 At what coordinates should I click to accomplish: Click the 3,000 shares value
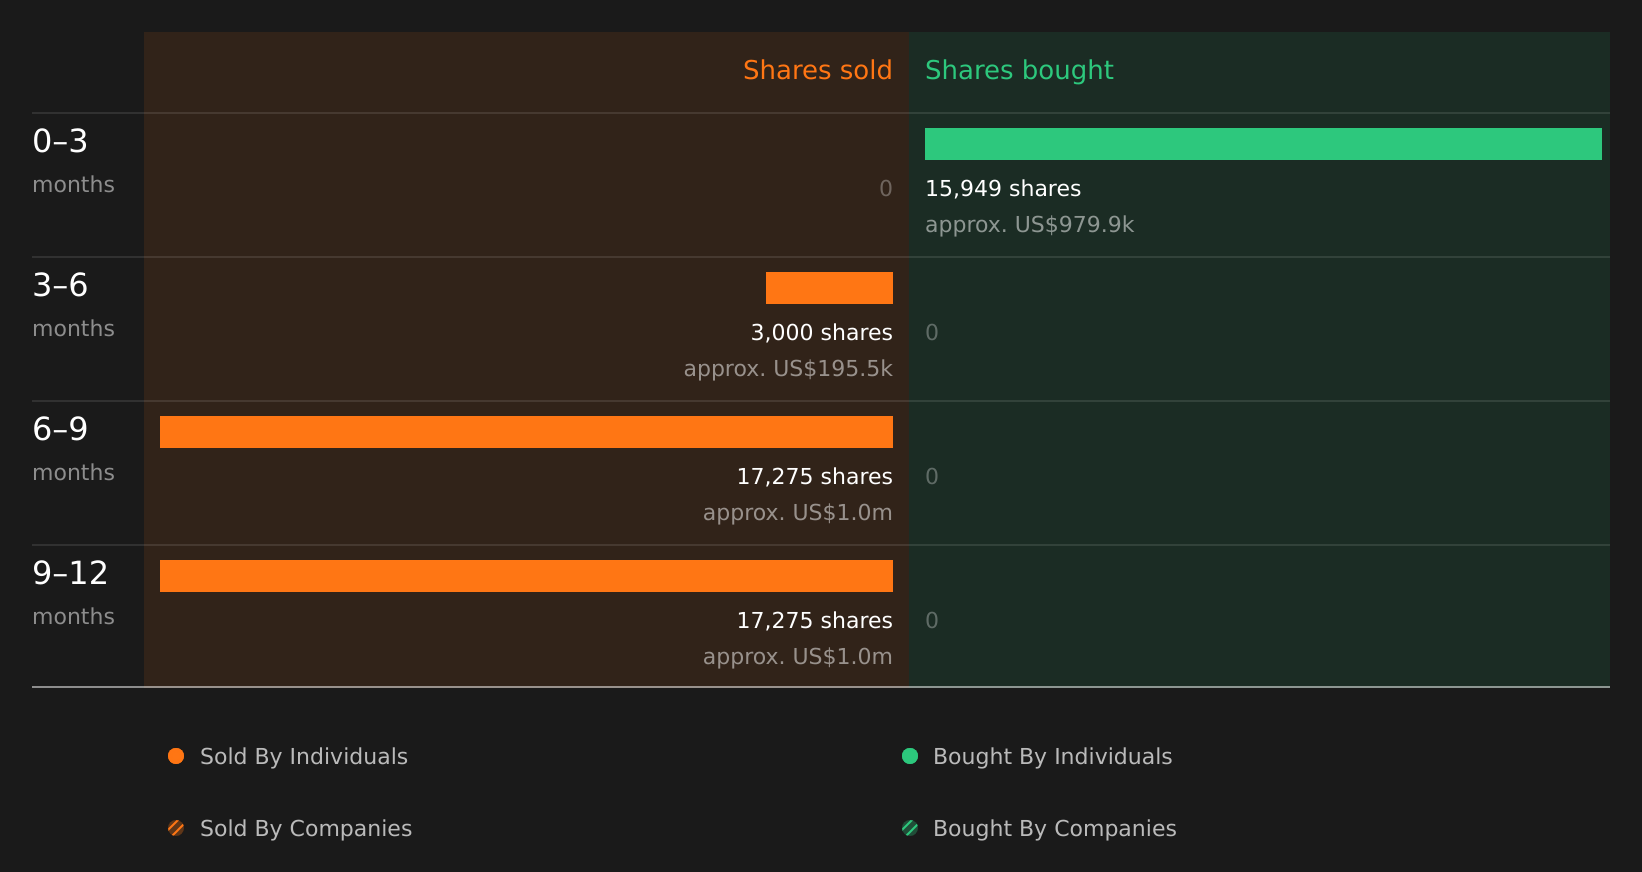pyautogui.click(x=821, y=333)
